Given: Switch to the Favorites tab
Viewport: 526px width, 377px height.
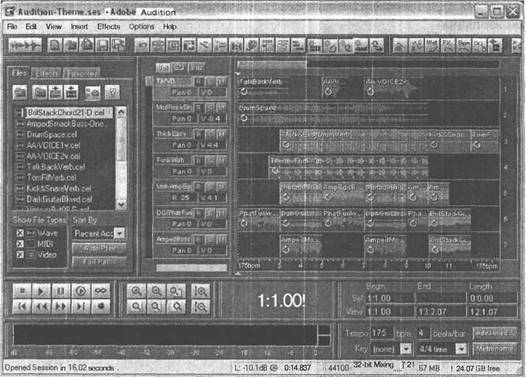Looking at the screenshot, I should [x=82, y=73].
